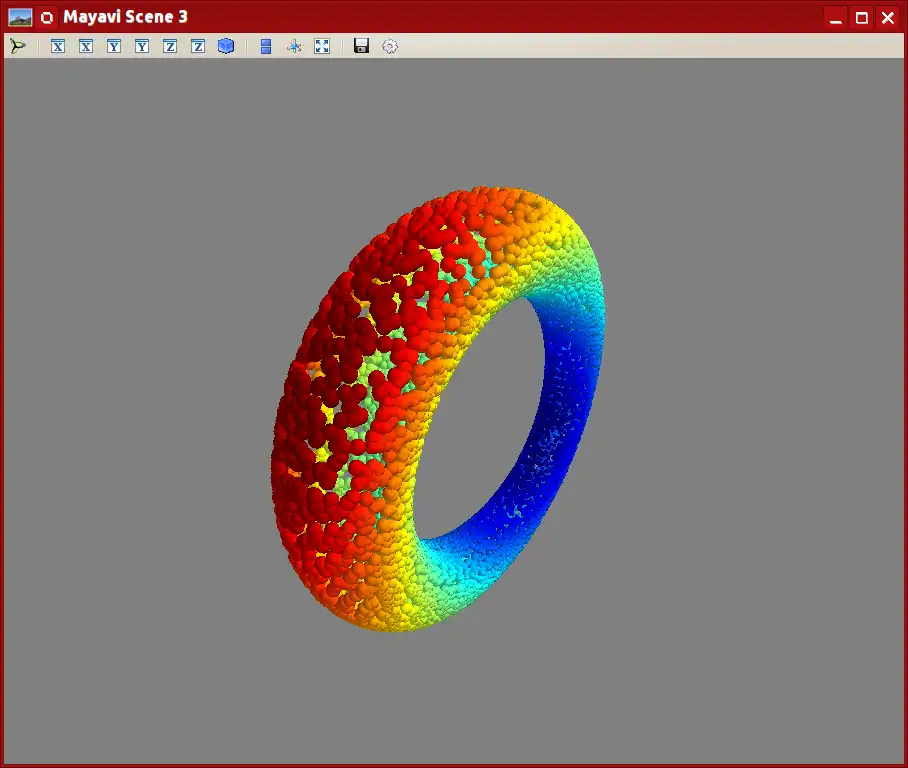Toggle full screen scene view
The height and width of the screenshot is (768, 908).
pyautogui.click(x=322, y=46)
